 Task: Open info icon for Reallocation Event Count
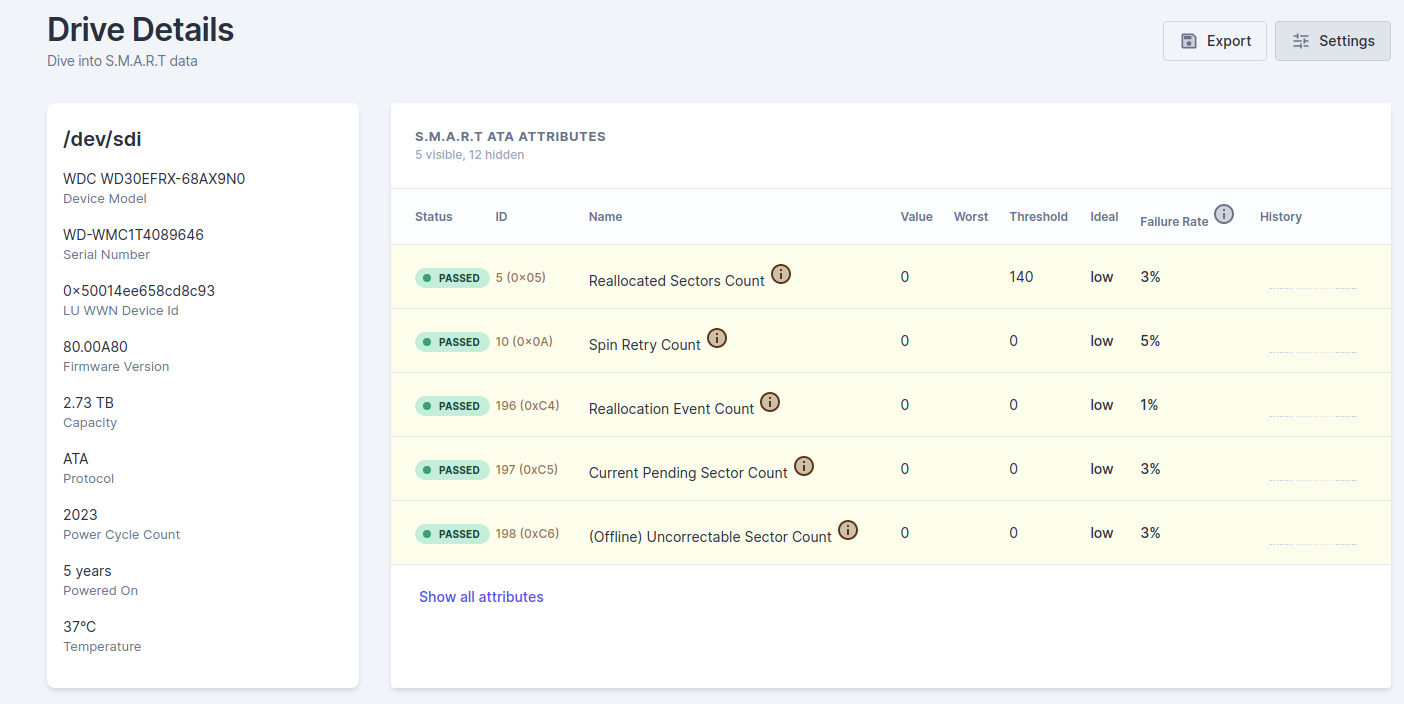pos(770,402)
